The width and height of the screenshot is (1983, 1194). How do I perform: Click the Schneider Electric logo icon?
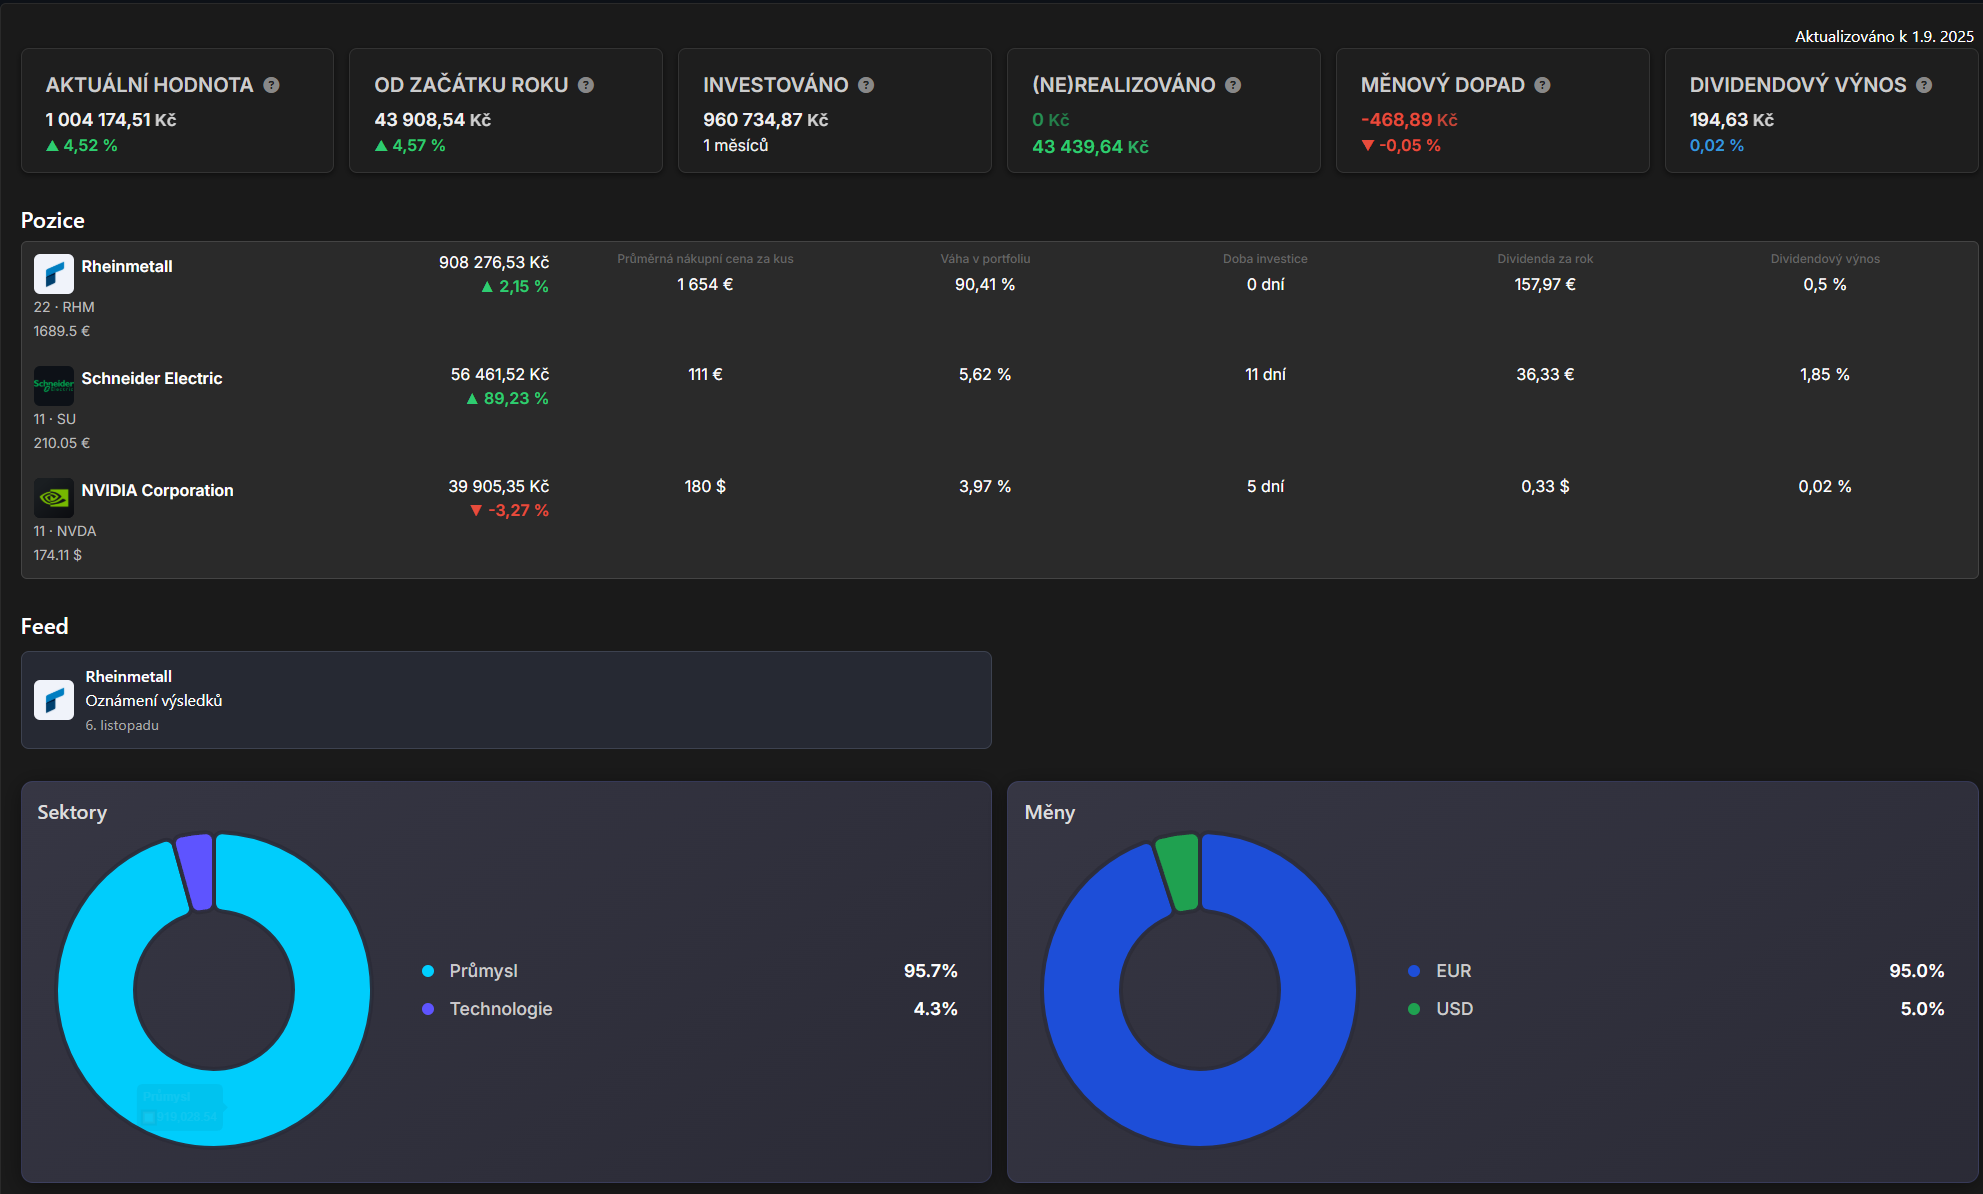point(54,385)
